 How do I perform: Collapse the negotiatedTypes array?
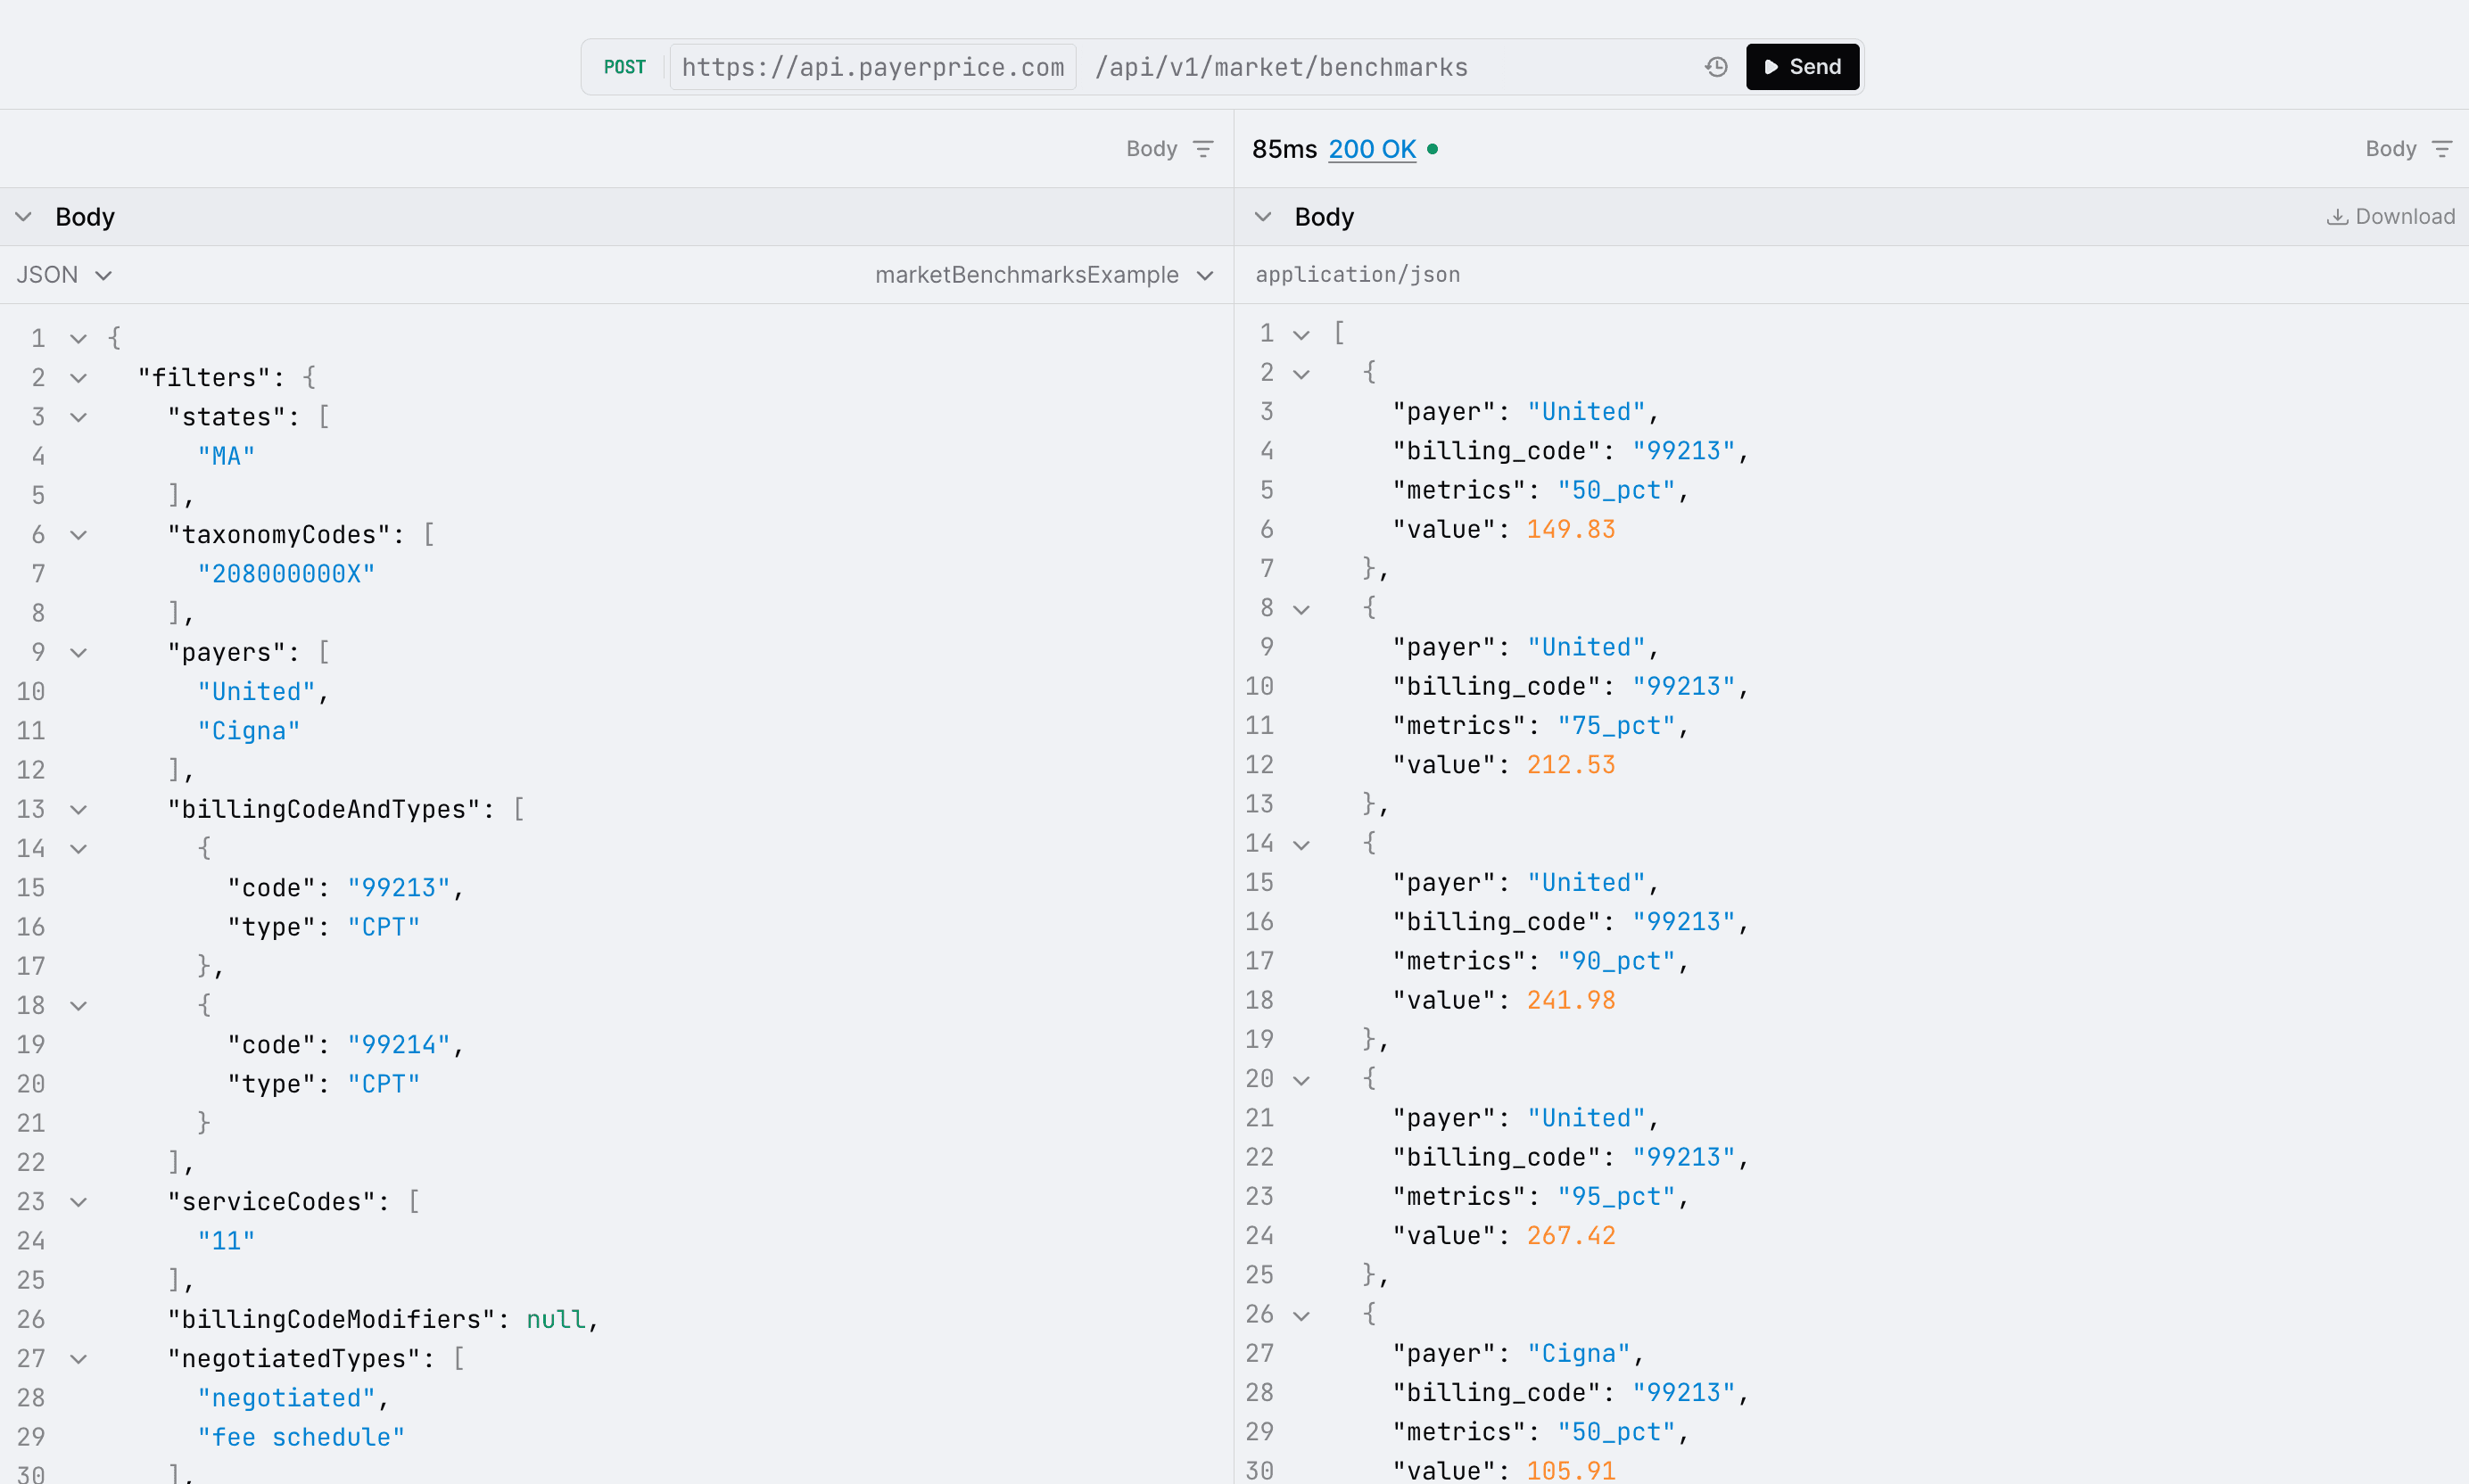(x=79, y=1358)
